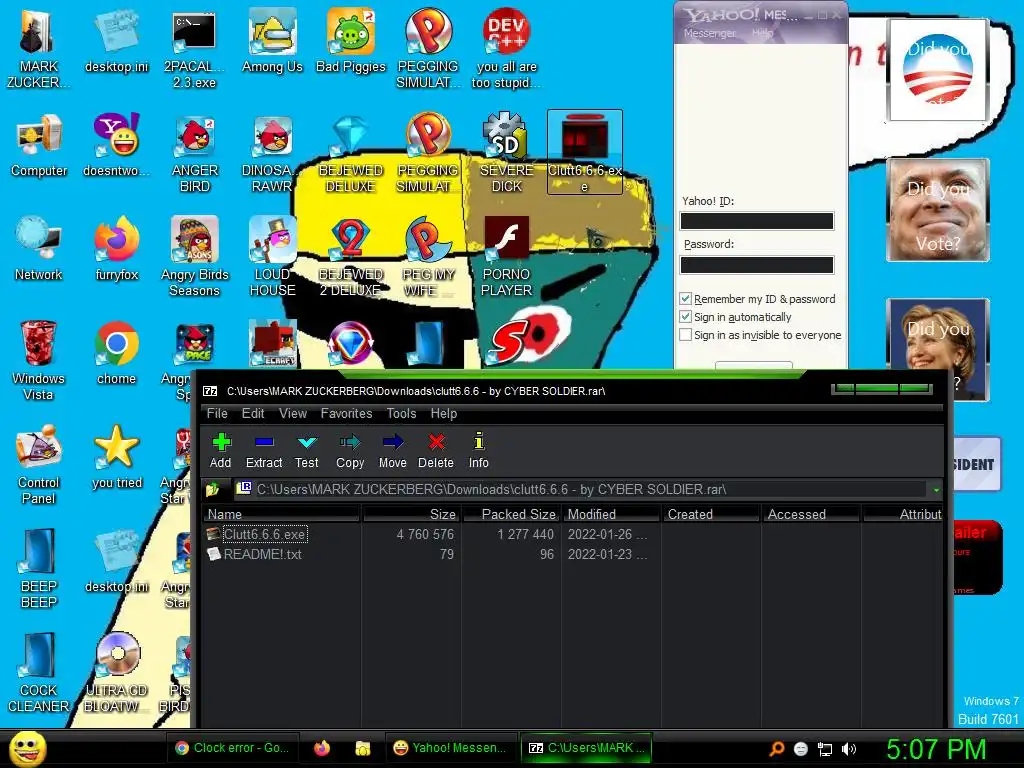The height and width of the screenshot is (768, 1024).
Task: Select the Copy toolbar icon in 7-Zip
Action: pos(350,450)
